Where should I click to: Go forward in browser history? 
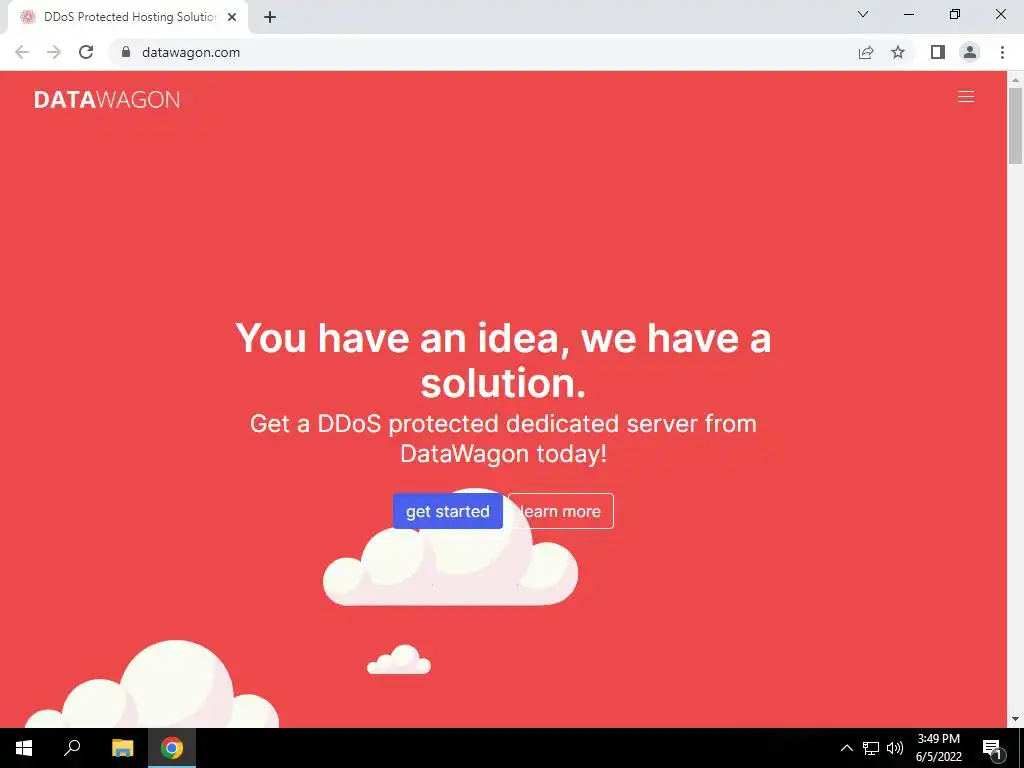(x=54, y=52)
